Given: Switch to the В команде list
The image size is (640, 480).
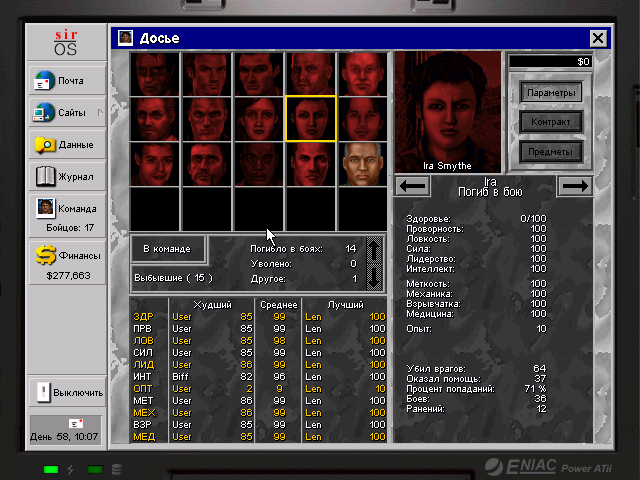Looking at the screenshot, I should point(167,249).
